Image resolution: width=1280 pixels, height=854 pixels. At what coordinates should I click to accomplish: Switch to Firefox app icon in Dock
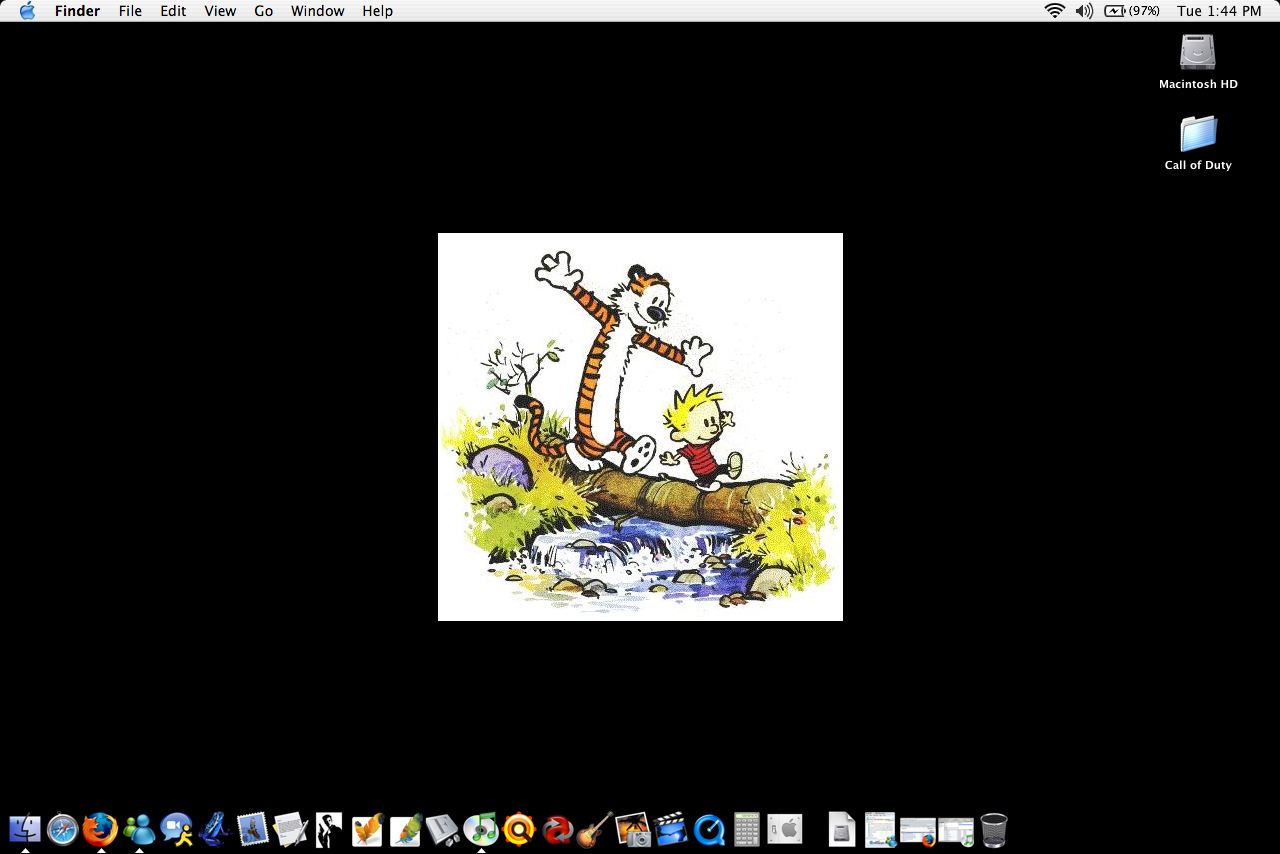coord(100,829)
